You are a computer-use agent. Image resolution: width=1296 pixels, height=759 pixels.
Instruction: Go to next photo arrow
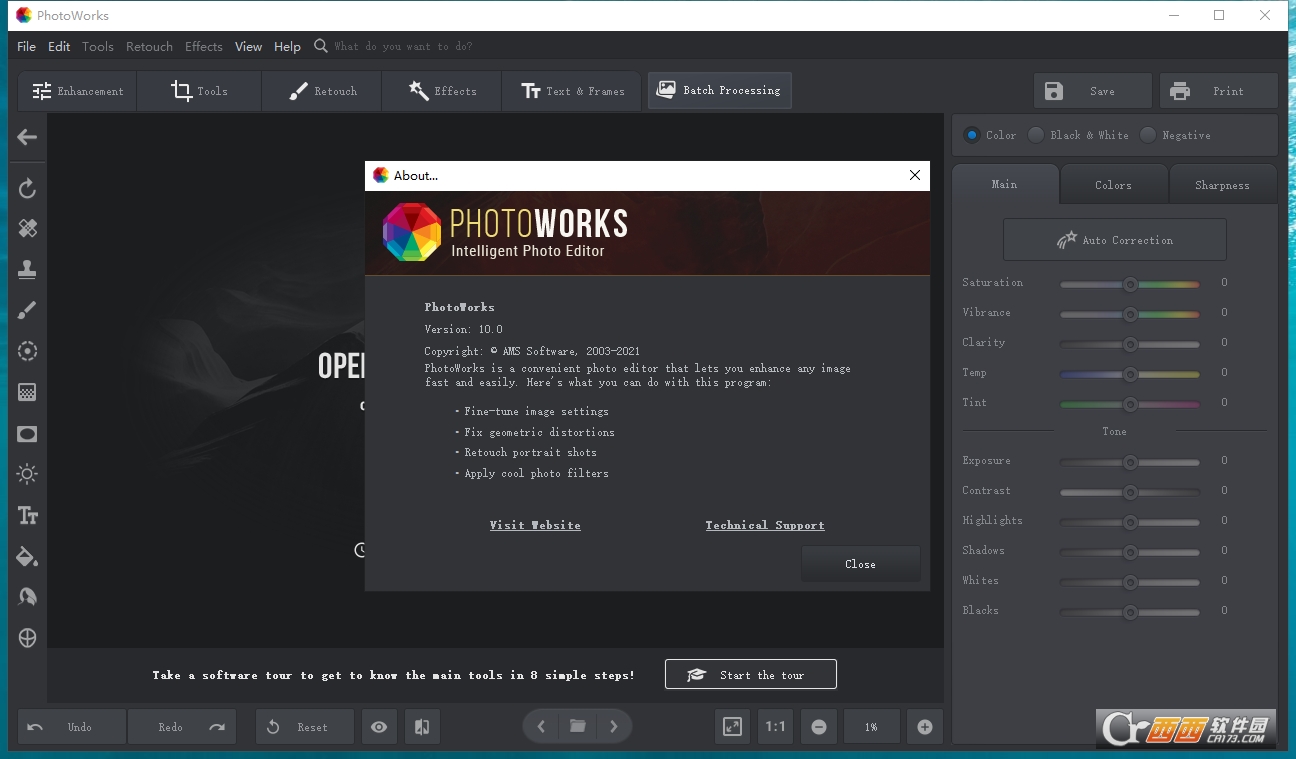click(x=614, y=727)
